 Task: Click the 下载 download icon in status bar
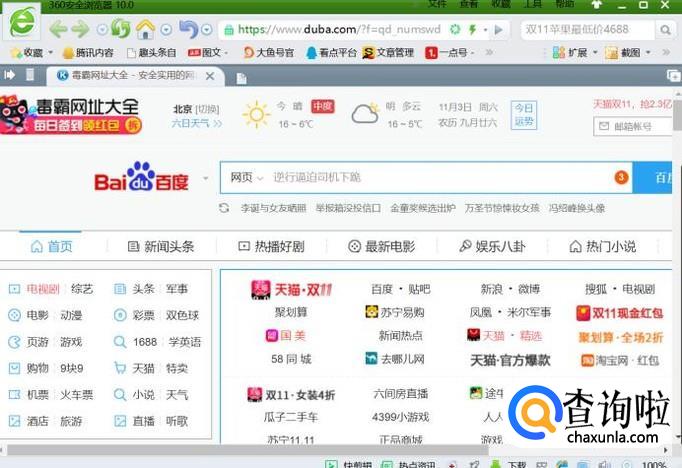pos(495,464)
